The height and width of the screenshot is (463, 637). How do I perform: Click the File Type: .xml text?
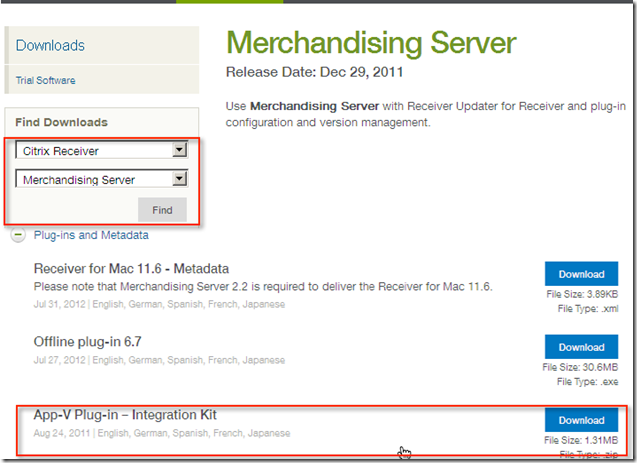(x=588, y=309)
